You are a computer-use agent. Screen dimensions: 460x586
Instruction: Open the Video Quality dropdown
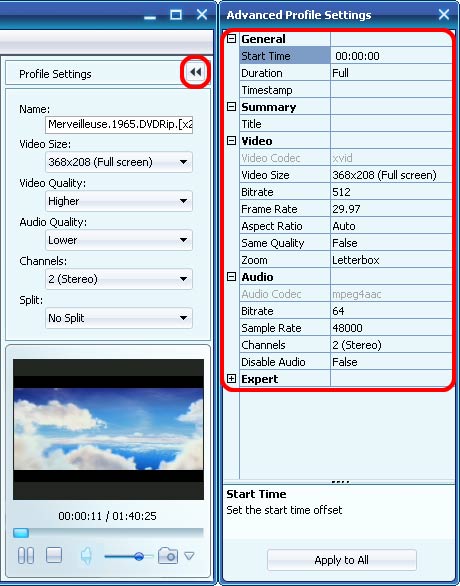click(119, 201)
